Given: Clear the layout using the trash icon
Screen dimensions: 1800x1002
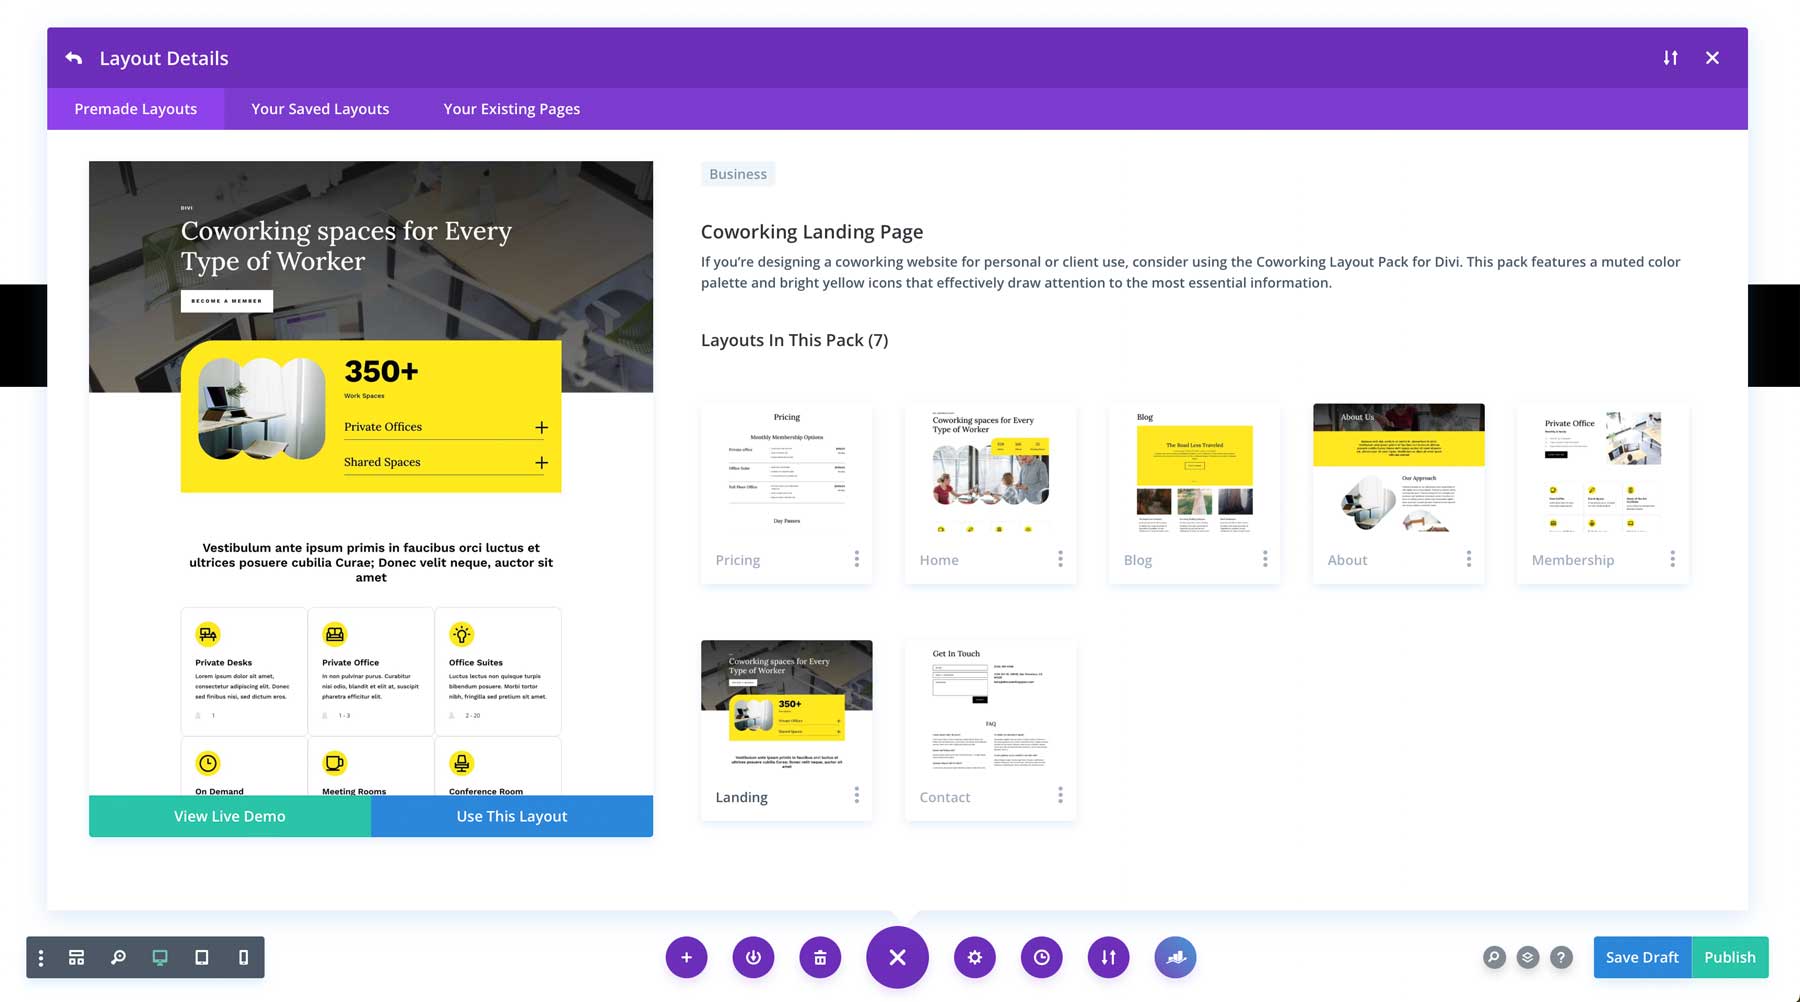Looking at the screenshot, I should point(820,957).
